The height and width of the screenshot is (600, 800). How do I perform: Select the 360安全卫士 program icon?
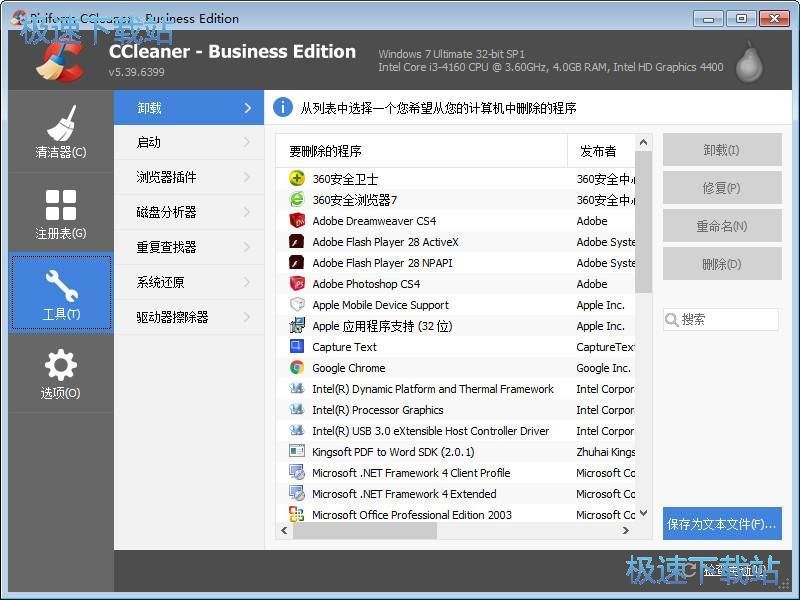pyautogui.click(x=297, y=178)
